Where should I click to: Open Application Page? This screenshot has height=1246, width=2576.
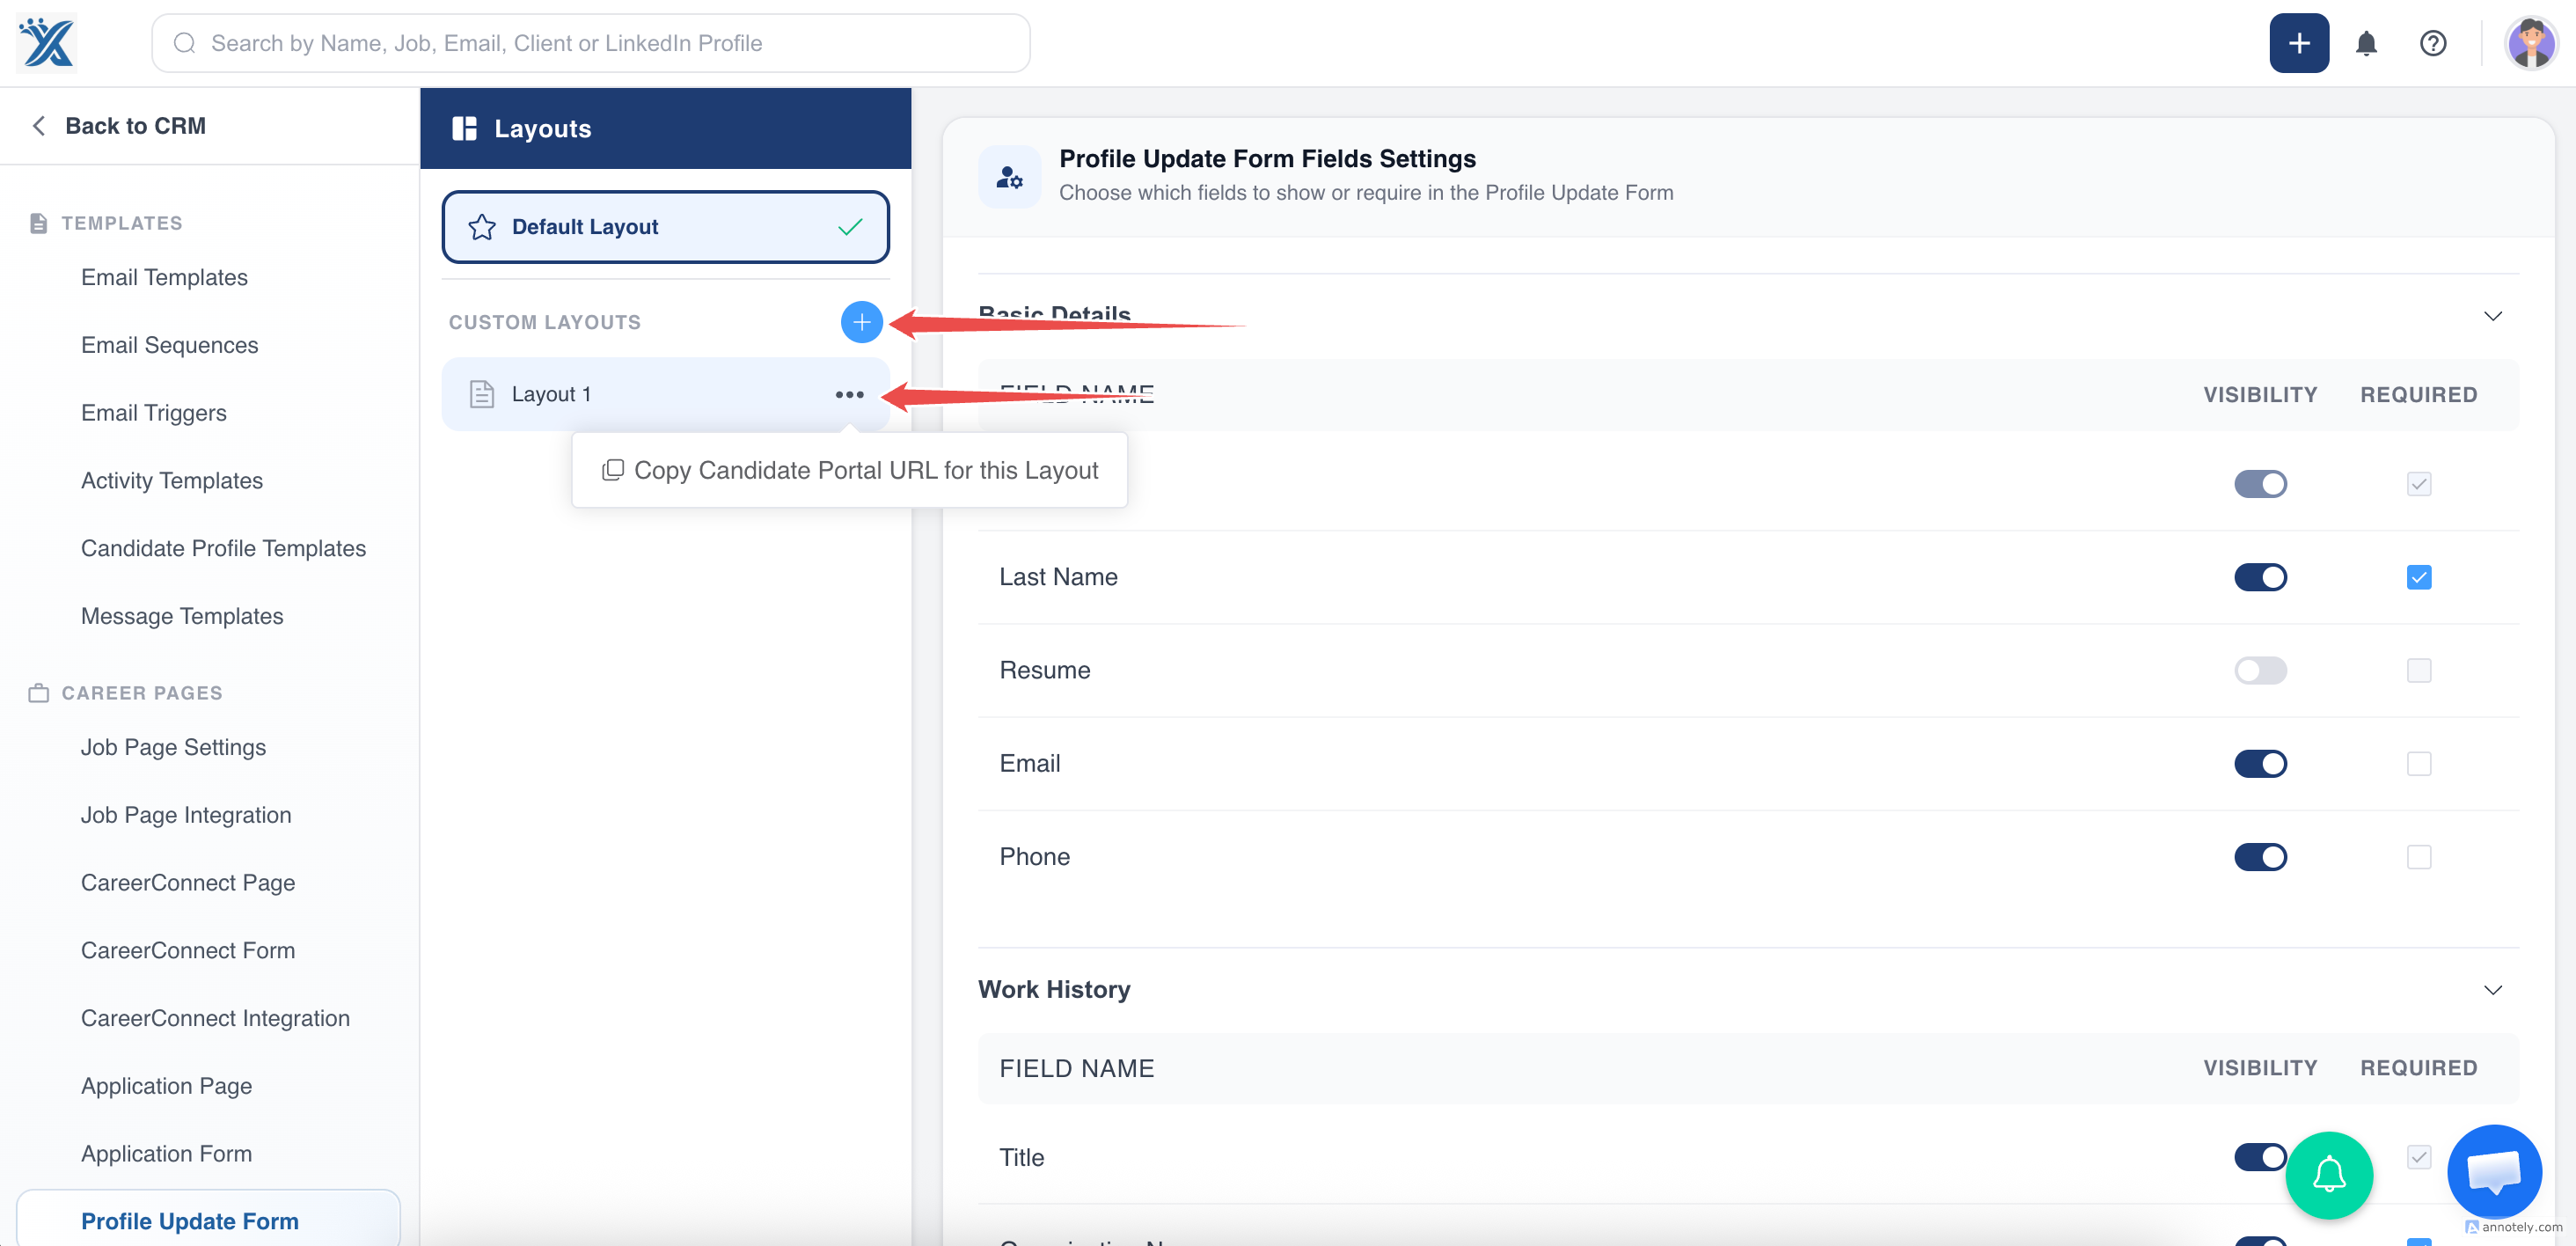click(x=166, y=1086)
